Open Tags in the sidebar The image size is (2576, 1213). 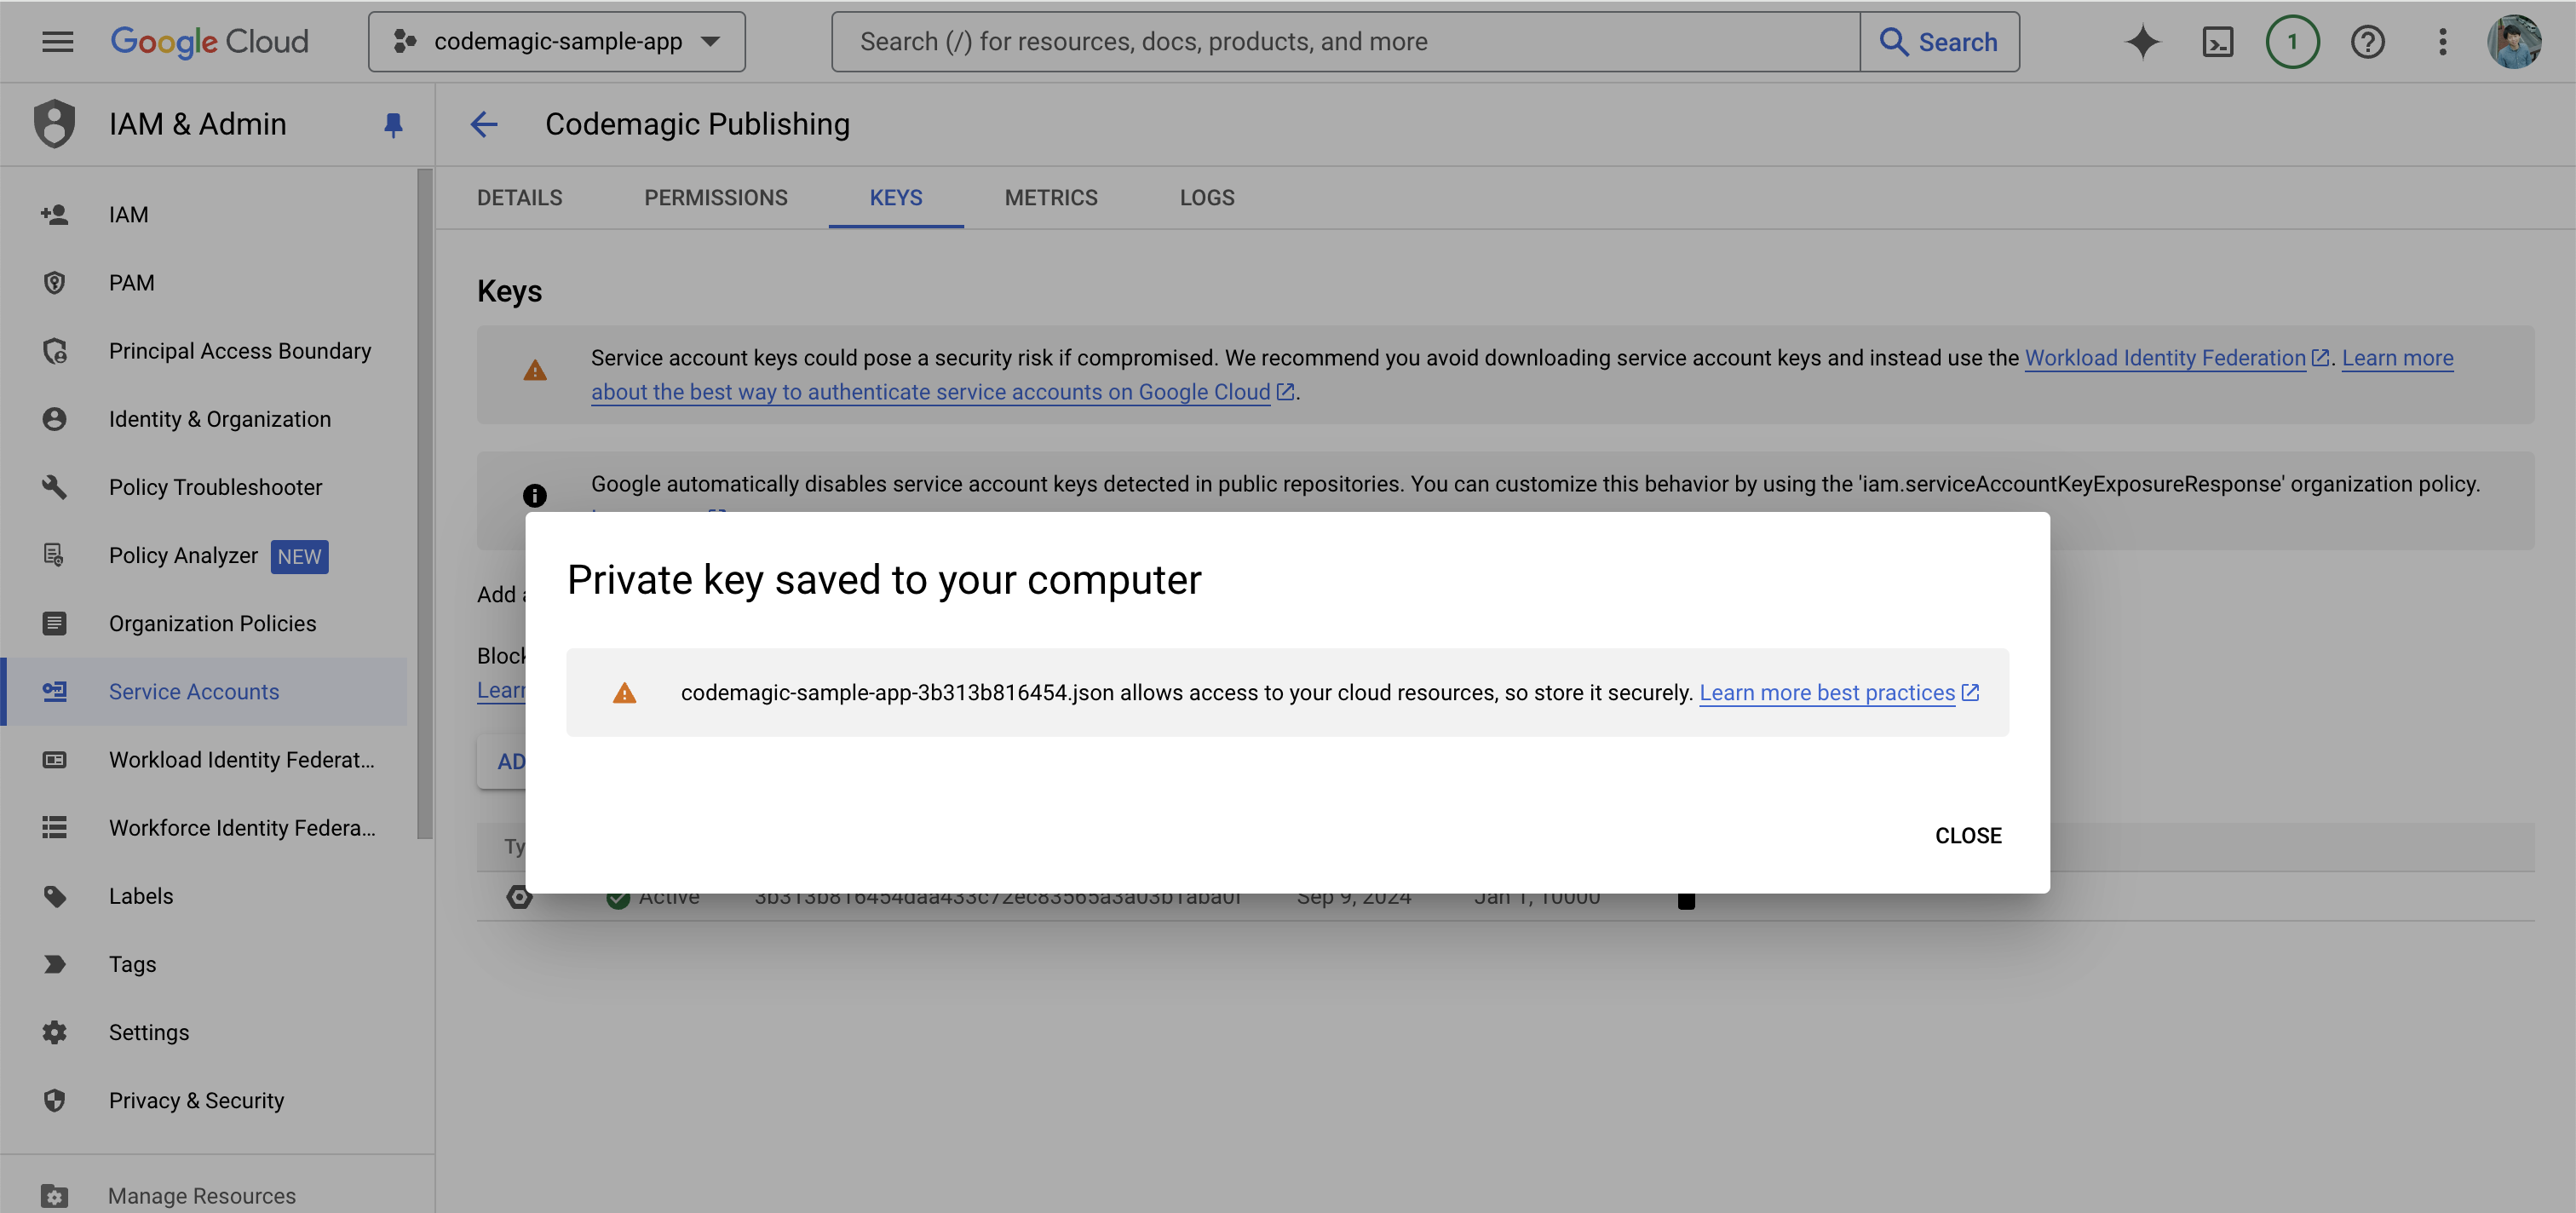(x=205, y=964)
